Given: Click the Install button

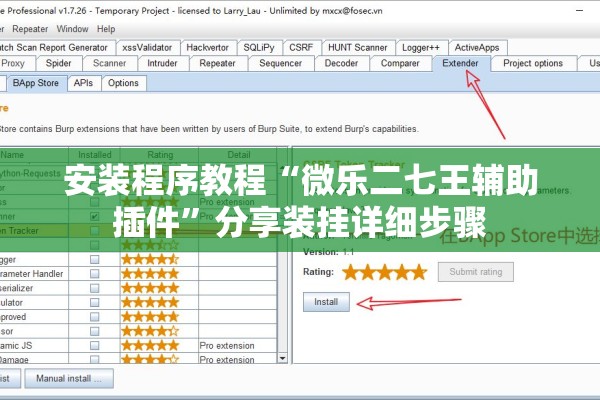Looking at the screenshot, I should coord(326,302).
